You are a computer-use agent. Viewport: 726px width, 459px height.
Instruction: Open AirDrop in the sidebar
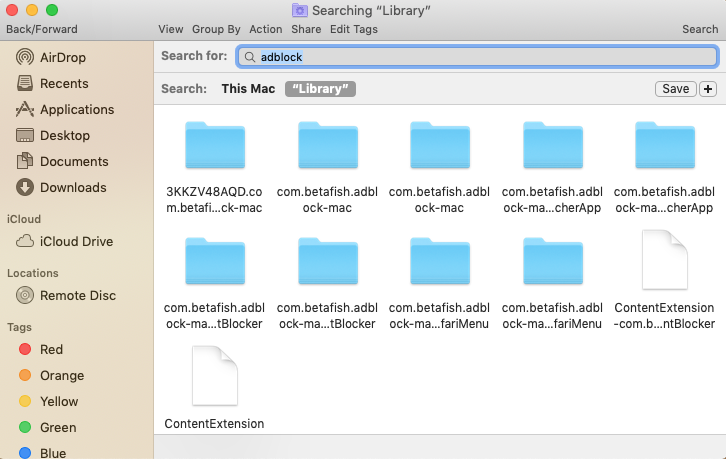pos(63,57)
